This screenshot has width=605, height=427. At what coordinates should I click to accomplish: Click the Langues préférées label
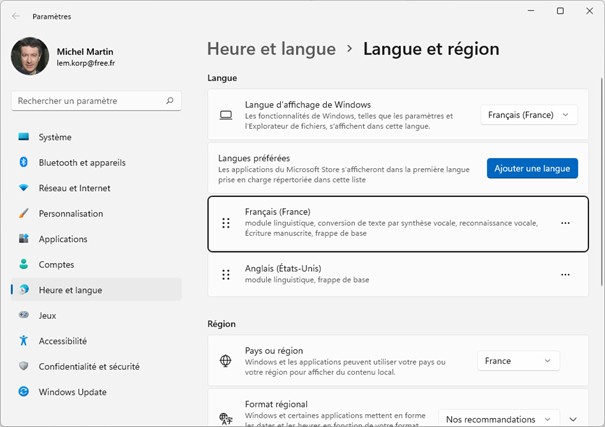click(254, 158)
